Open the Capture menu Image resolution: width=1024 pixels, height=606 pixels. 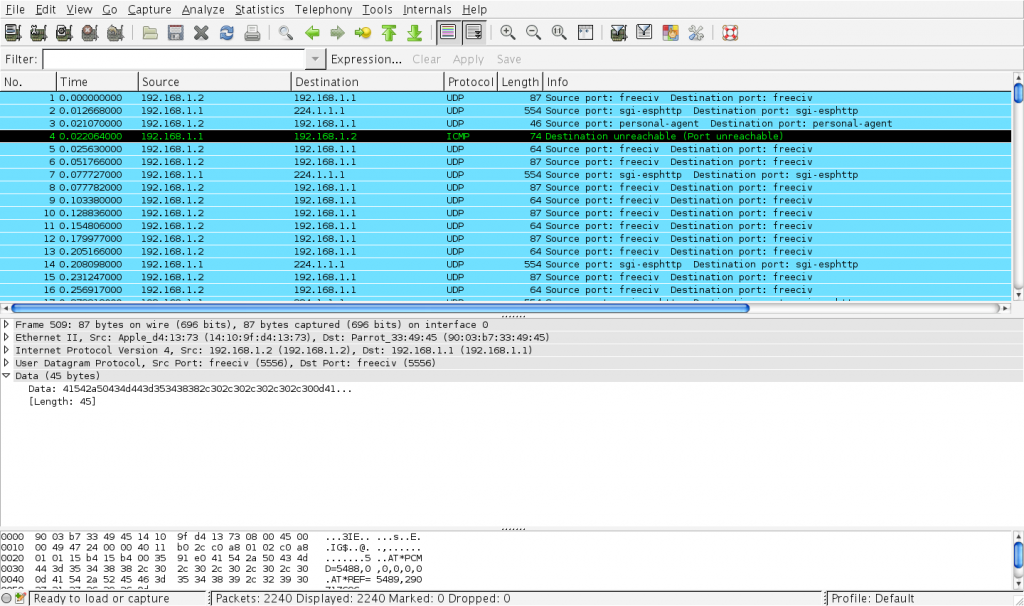[x=150, y=10]
